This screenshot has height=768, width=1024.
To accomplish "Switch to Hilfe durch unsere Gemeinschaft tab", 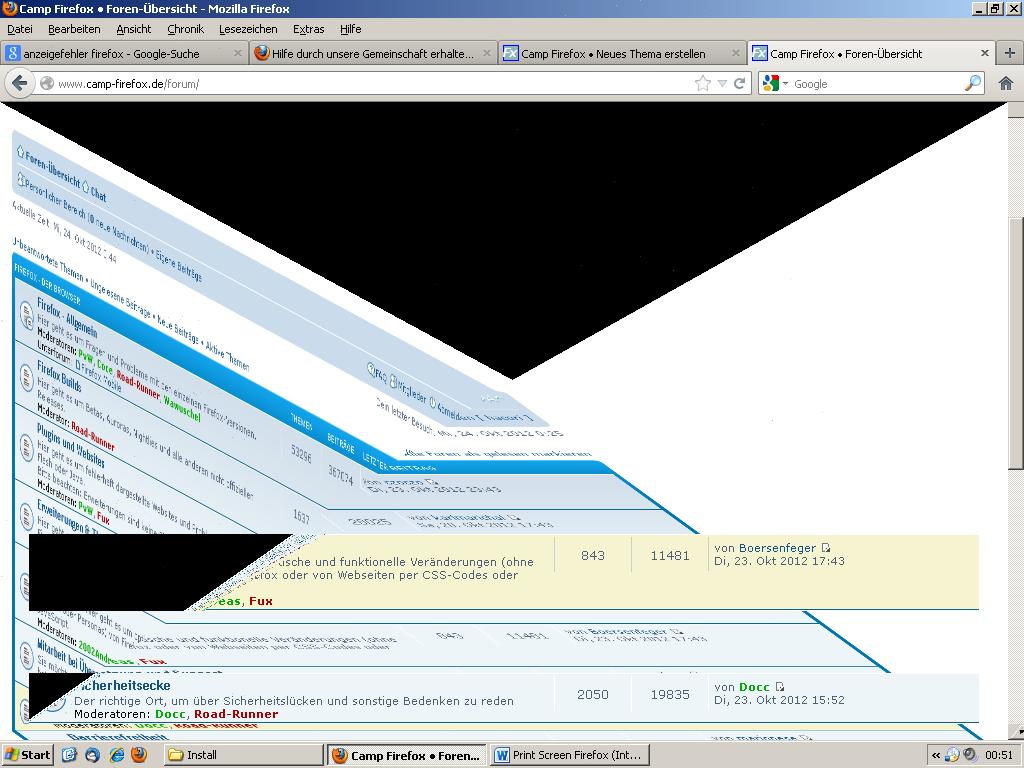I will (x=373, y=54).
